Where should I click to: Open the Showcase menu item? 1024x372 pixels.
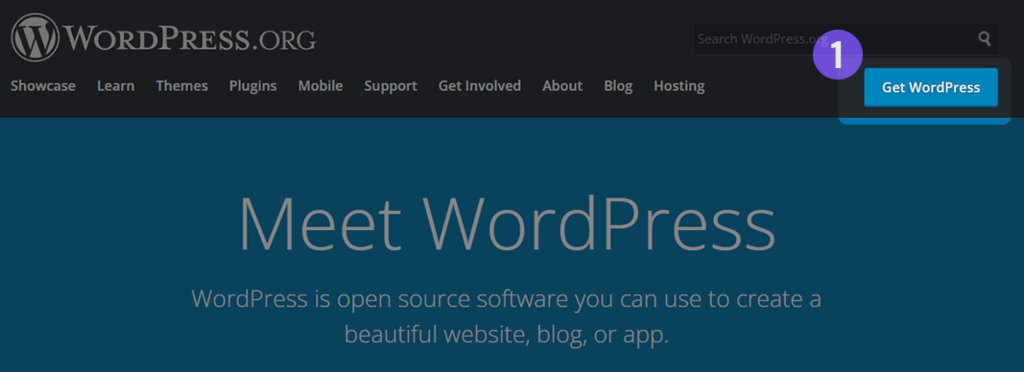coord(43,86)
